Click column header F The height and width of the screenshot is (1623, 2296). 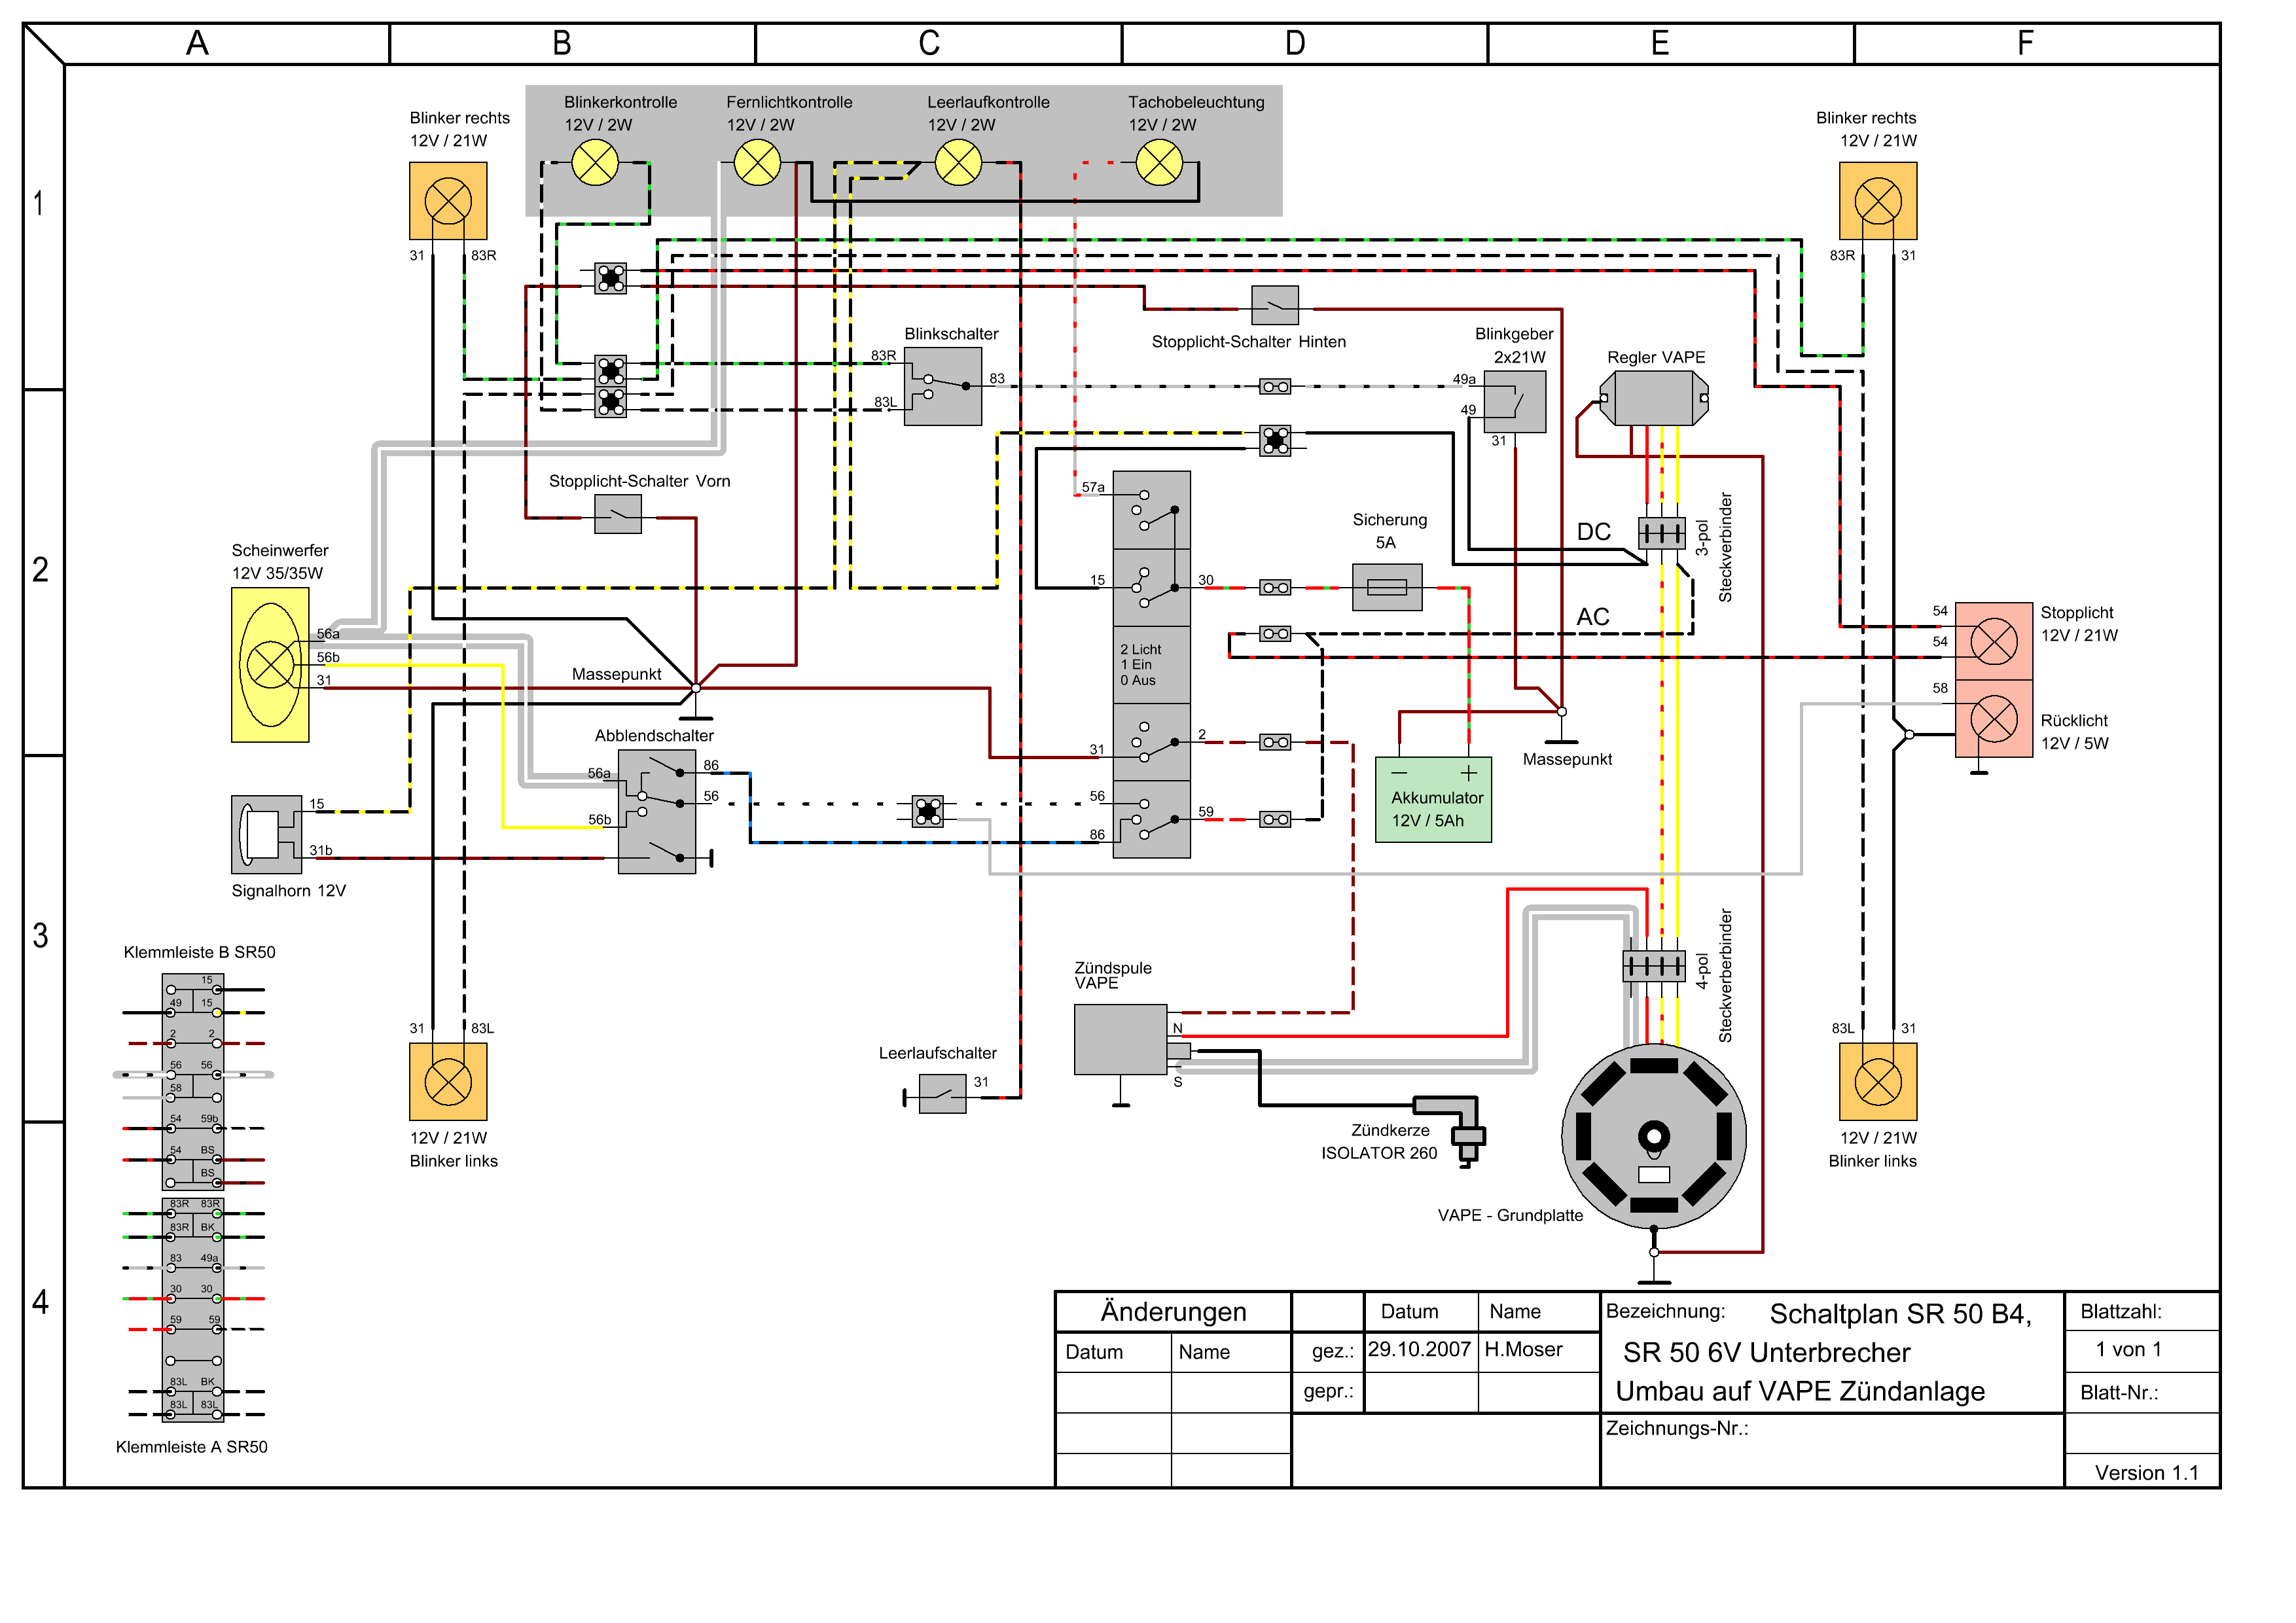tap(2025, 43)
